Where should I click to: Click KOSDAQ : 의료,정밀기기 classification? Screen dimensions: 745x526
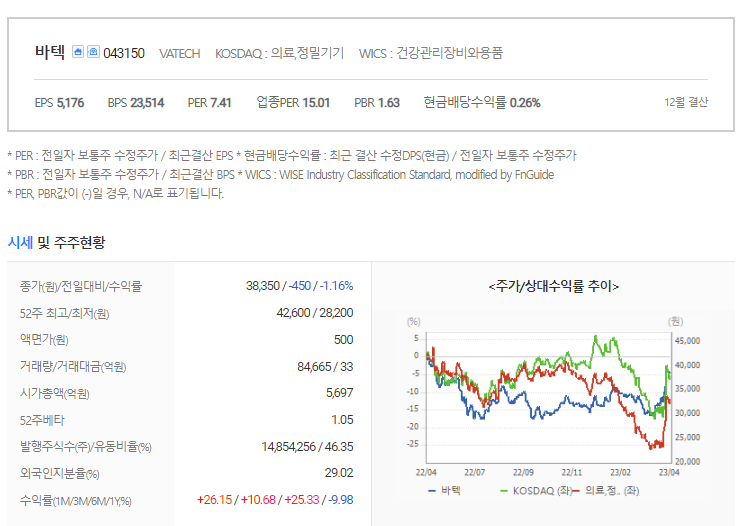click(279, 53)
